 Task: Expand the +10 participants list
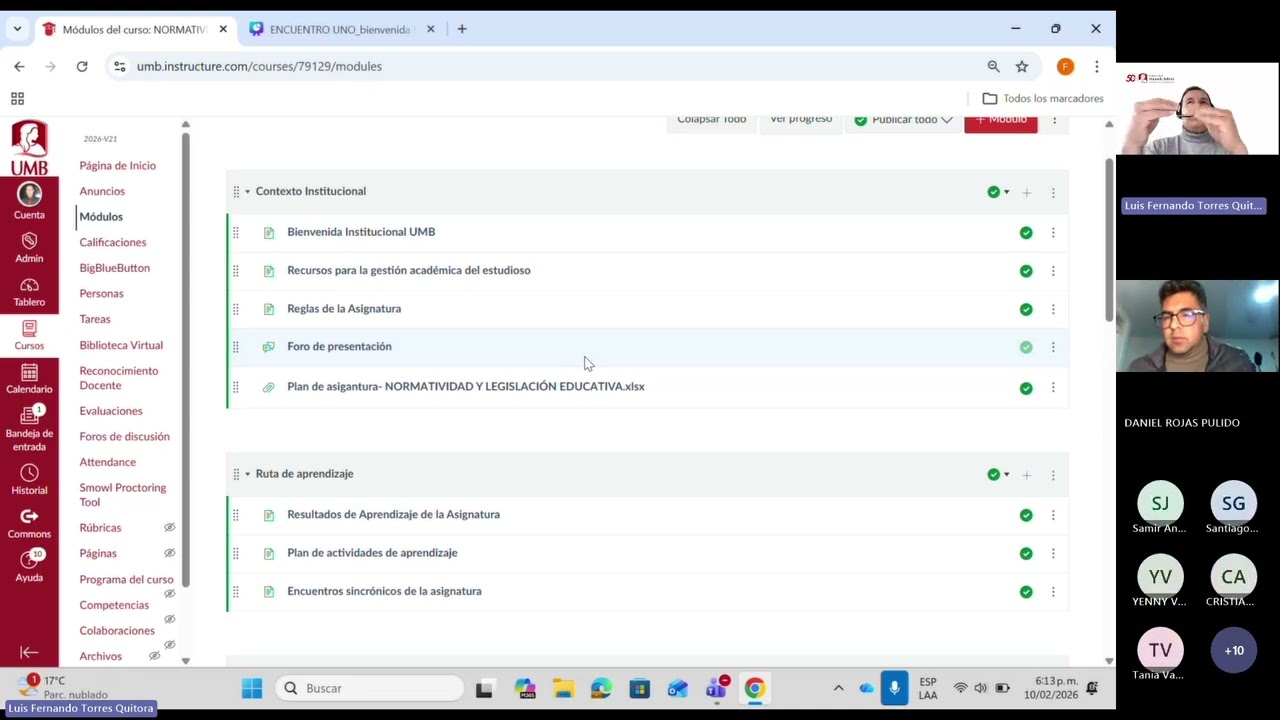pos(1234,650)
